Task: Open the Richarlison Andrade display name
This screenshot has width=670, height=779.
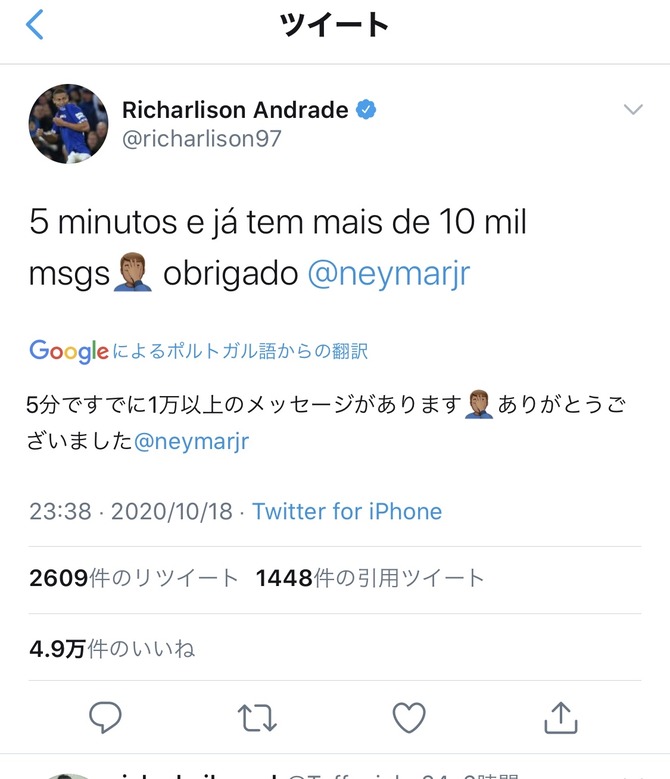Action: click(x=235, y=110)
